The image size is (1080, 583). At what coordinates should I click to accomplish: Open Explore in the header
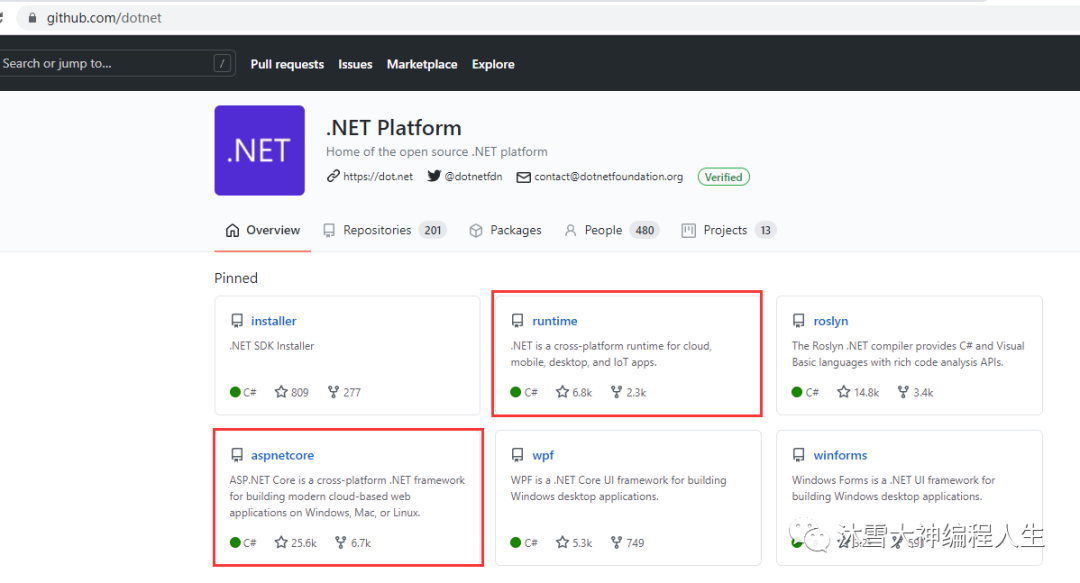(493, 64)
